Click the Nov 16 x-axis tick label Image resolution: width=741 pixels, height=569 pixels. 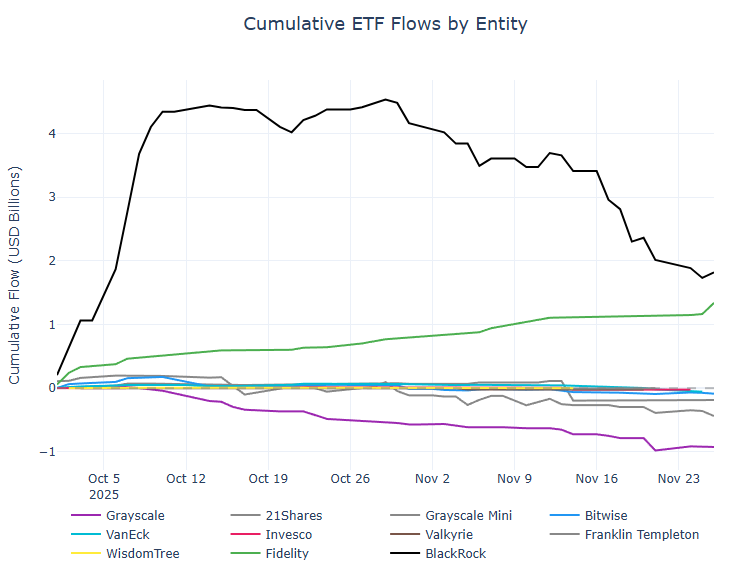click(595, 479)
